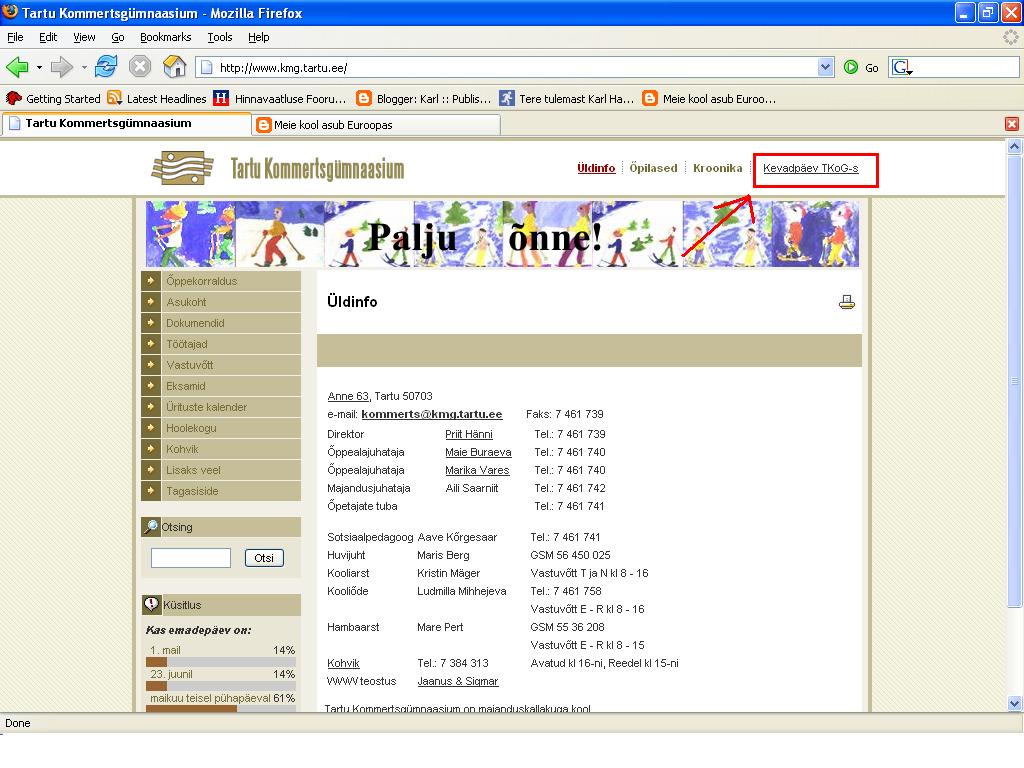
Task: Click the Back arrow navigation button
Action: pyautogui.click(x=17, y=67)
